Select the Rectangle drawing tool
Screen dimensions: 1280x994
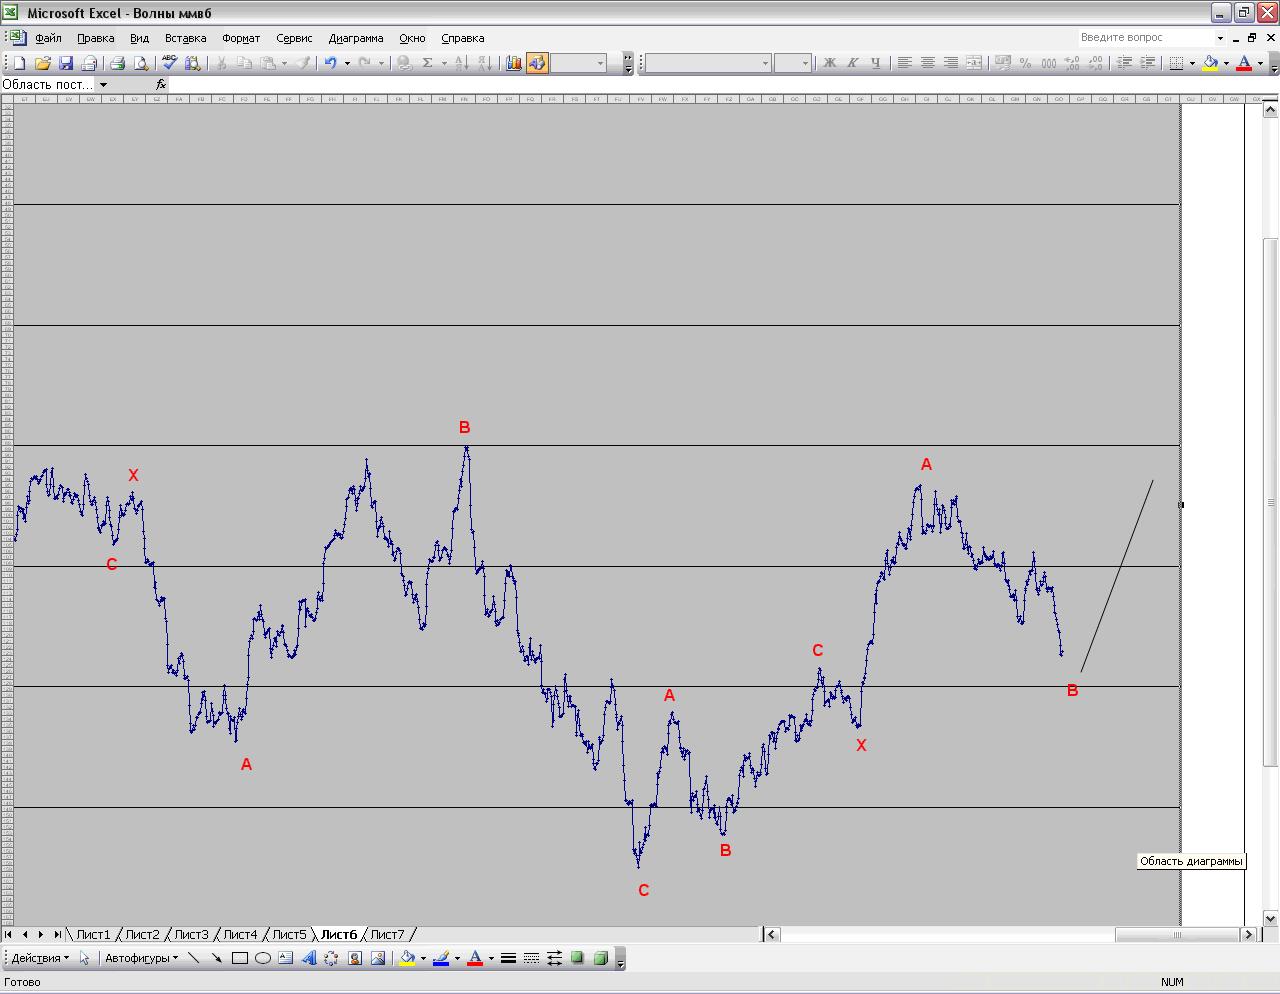pos(240,958)
